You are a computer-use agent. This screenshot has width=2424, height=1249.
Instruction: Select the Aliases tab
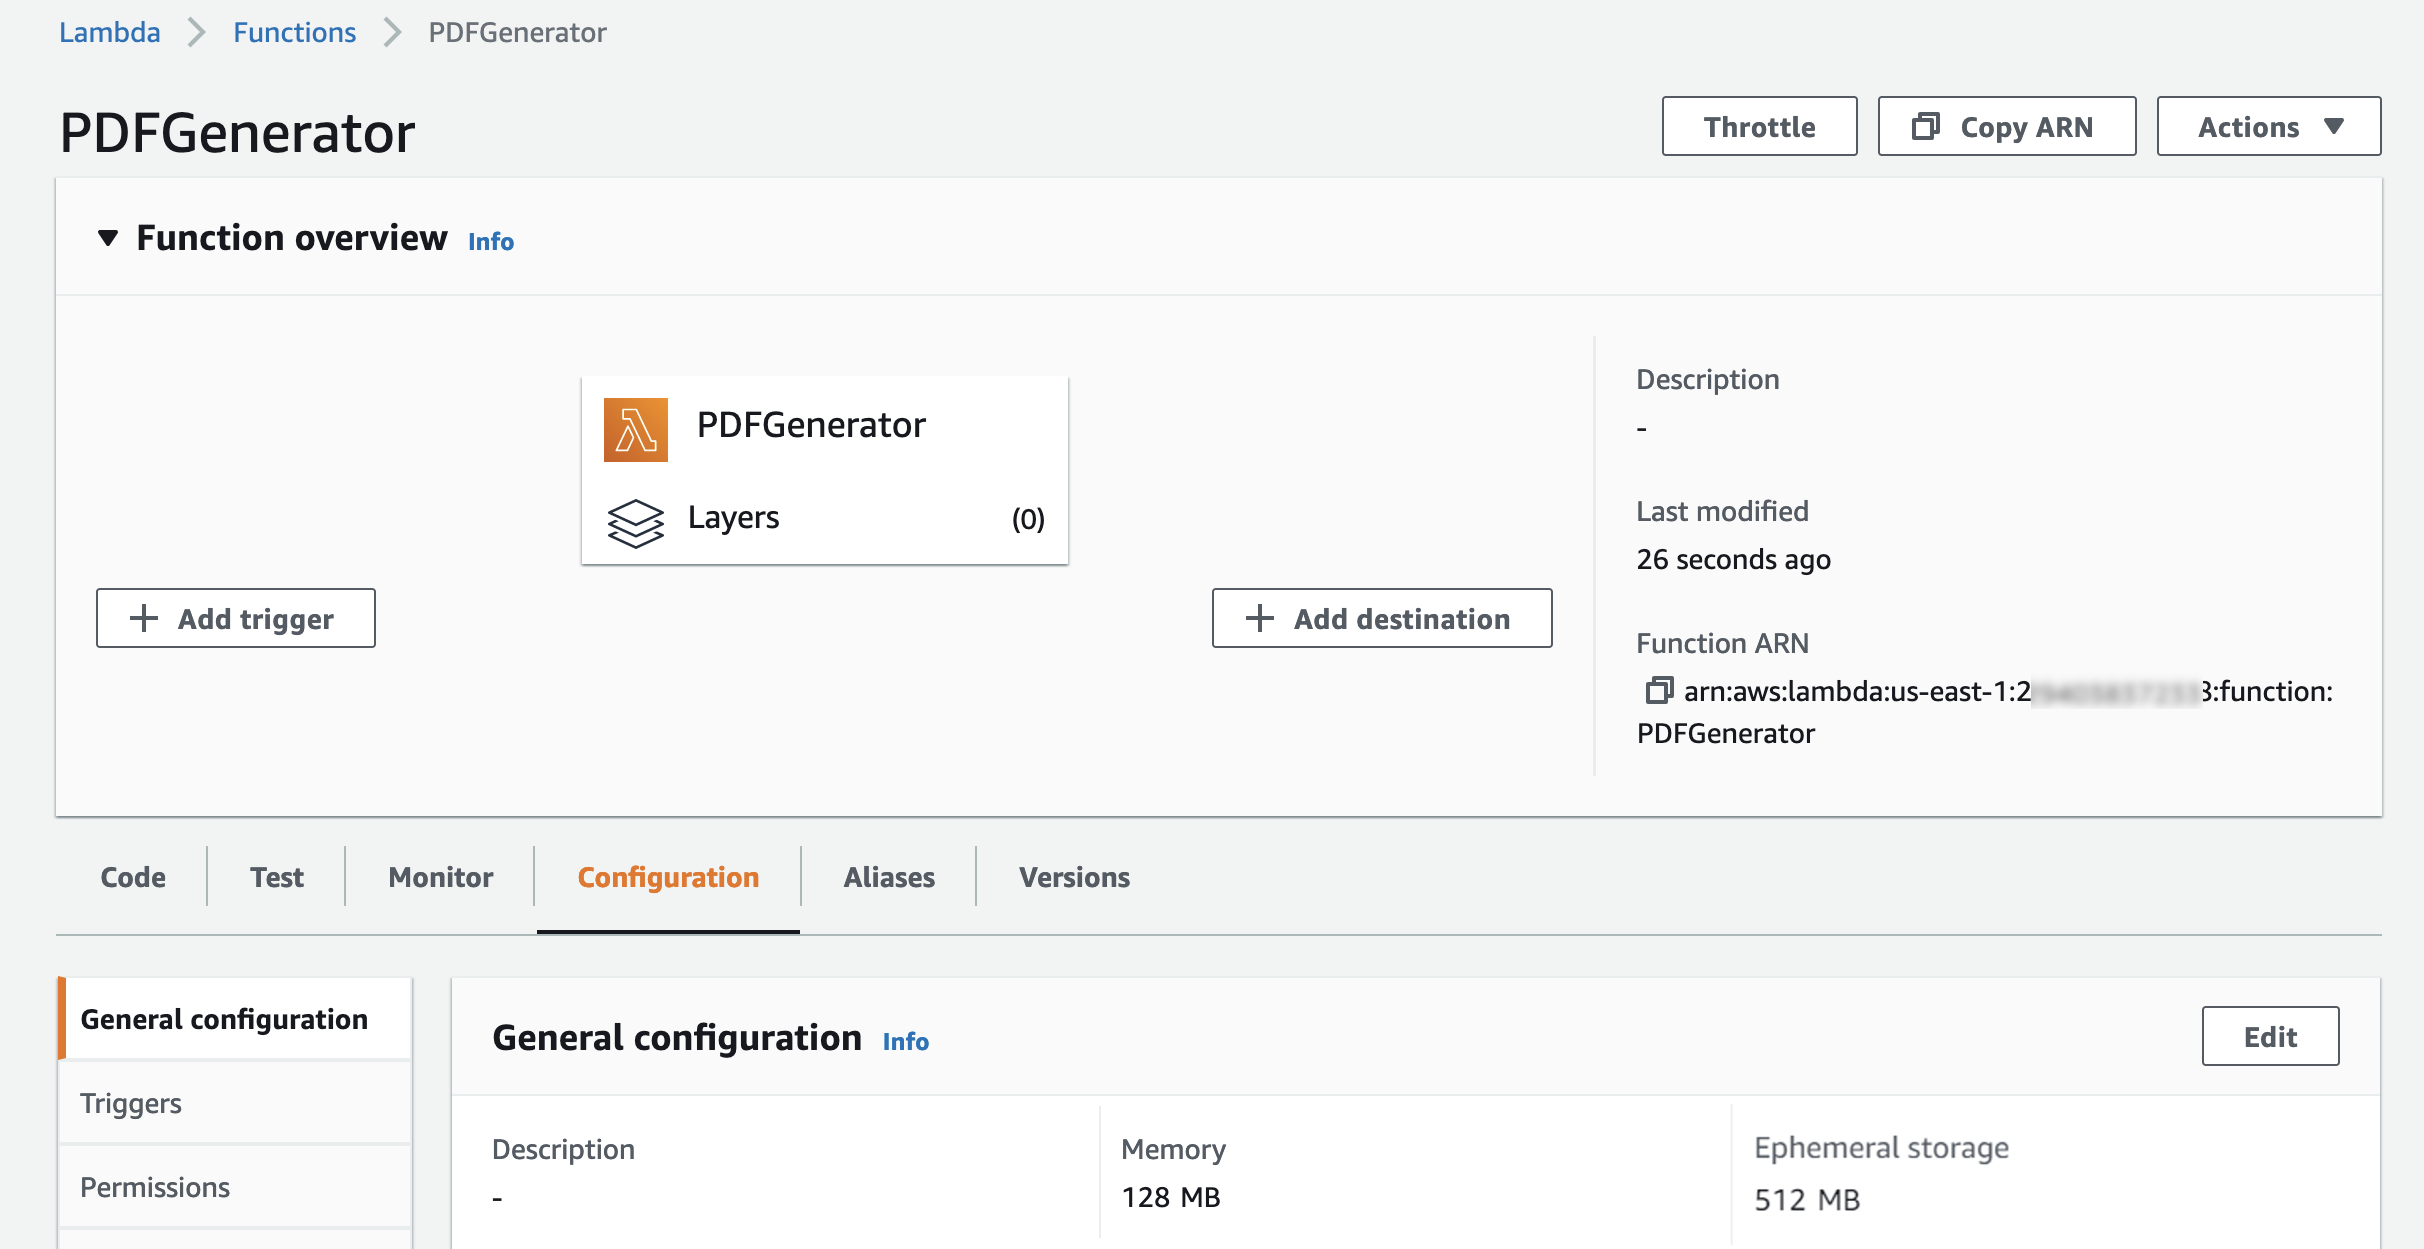[887, 876]
